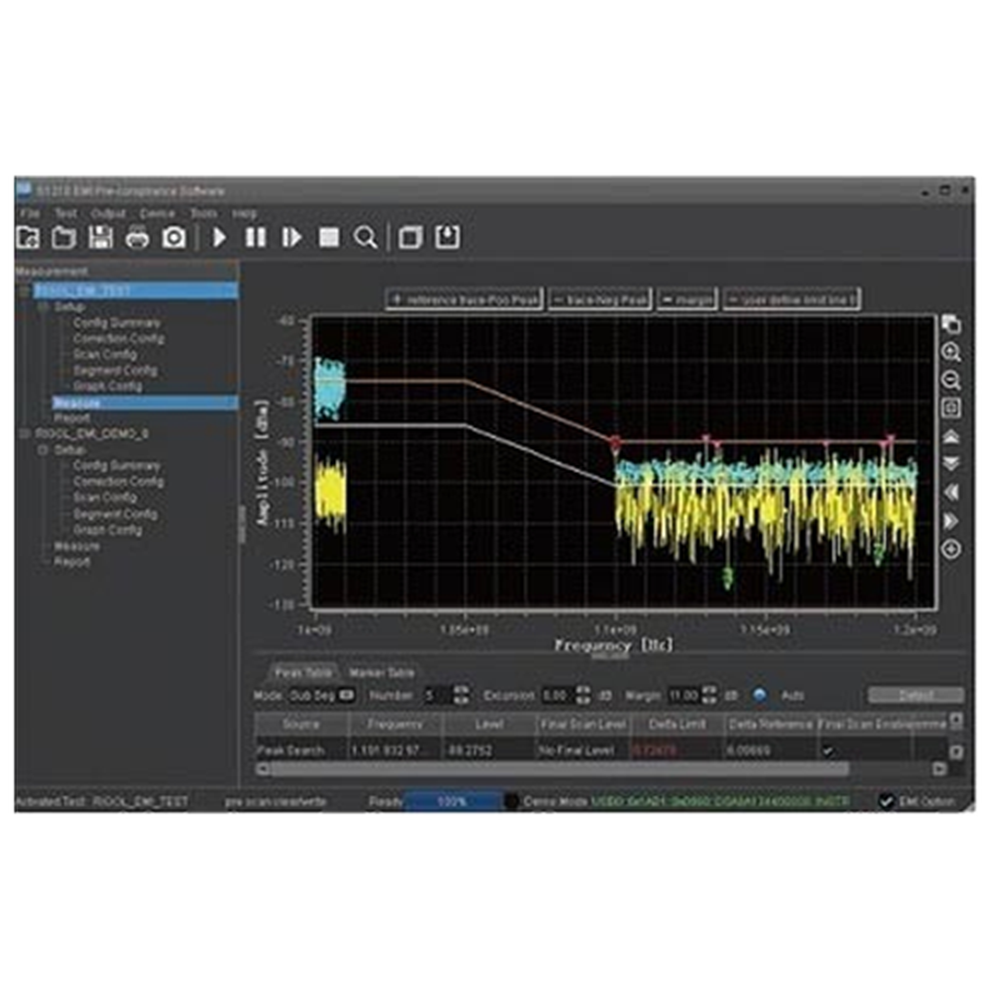Image resolution: width=1000 pixels, height=1000 pixels.
Task: Collapse the Setup node under RIGOL_EMI_DEMO_0
Action: (x=43, y=450)
